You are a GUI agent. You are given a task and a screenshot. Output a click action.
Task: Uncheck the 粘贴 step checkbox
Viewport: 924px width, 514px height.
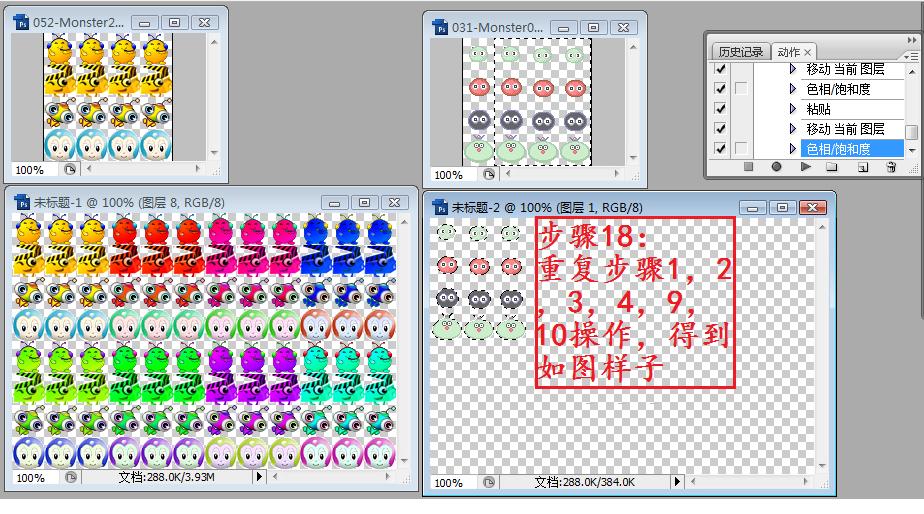720,108
